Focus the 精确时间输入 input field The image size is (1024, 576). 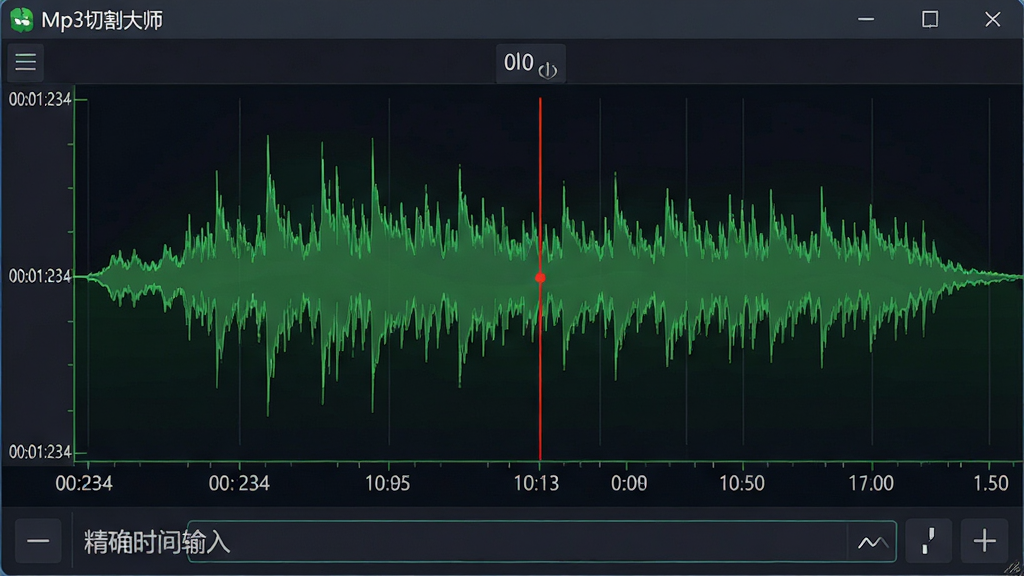pos(541,541)
